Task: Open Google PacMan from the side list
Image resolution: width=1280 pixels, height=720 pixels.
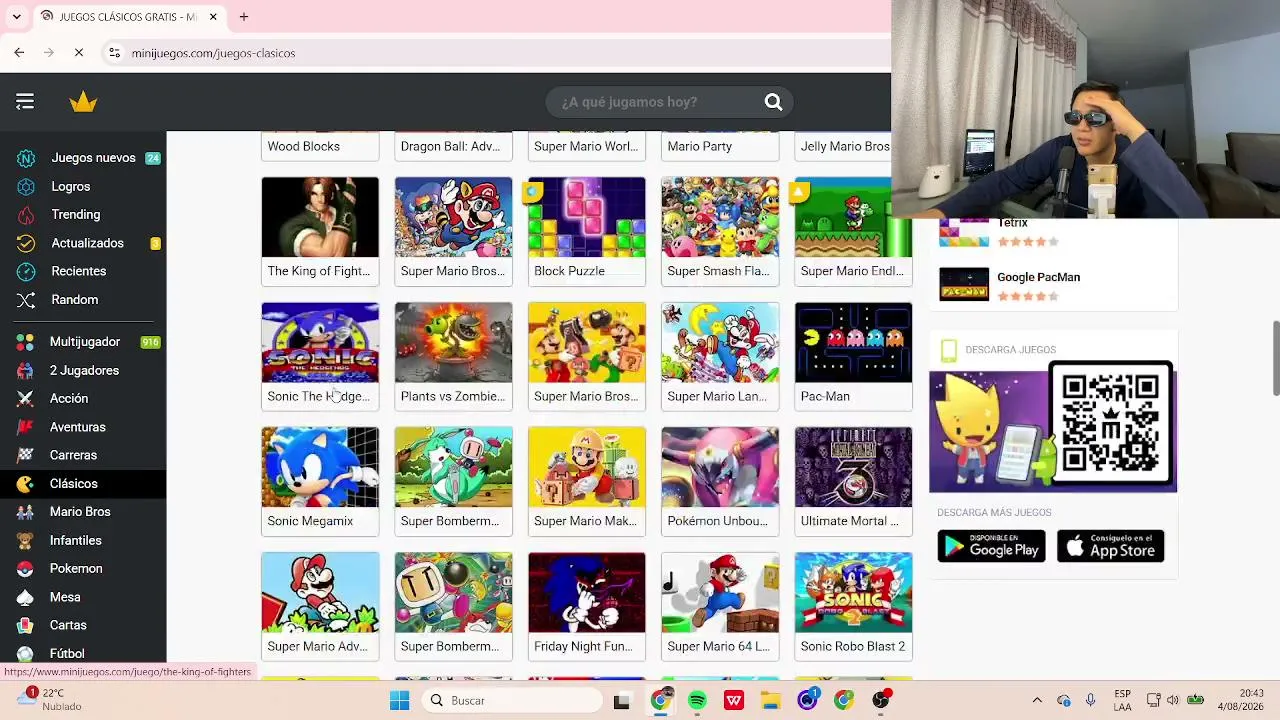Action: (x=1038, y=277)
